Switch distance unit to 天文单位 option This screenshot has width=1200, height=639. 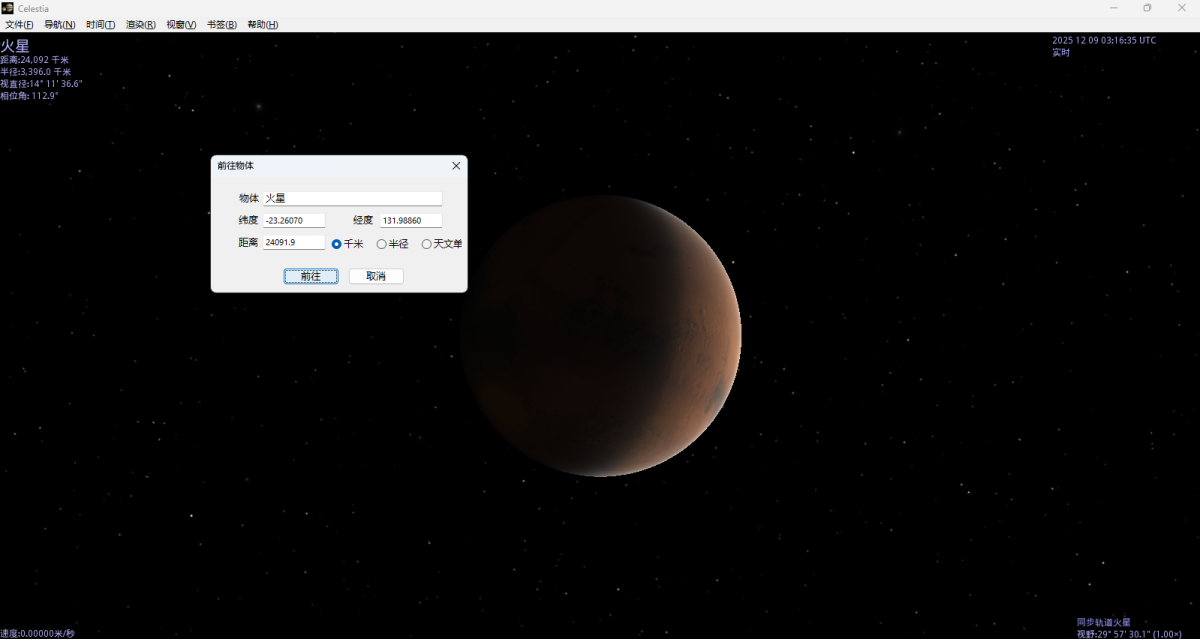427,244
